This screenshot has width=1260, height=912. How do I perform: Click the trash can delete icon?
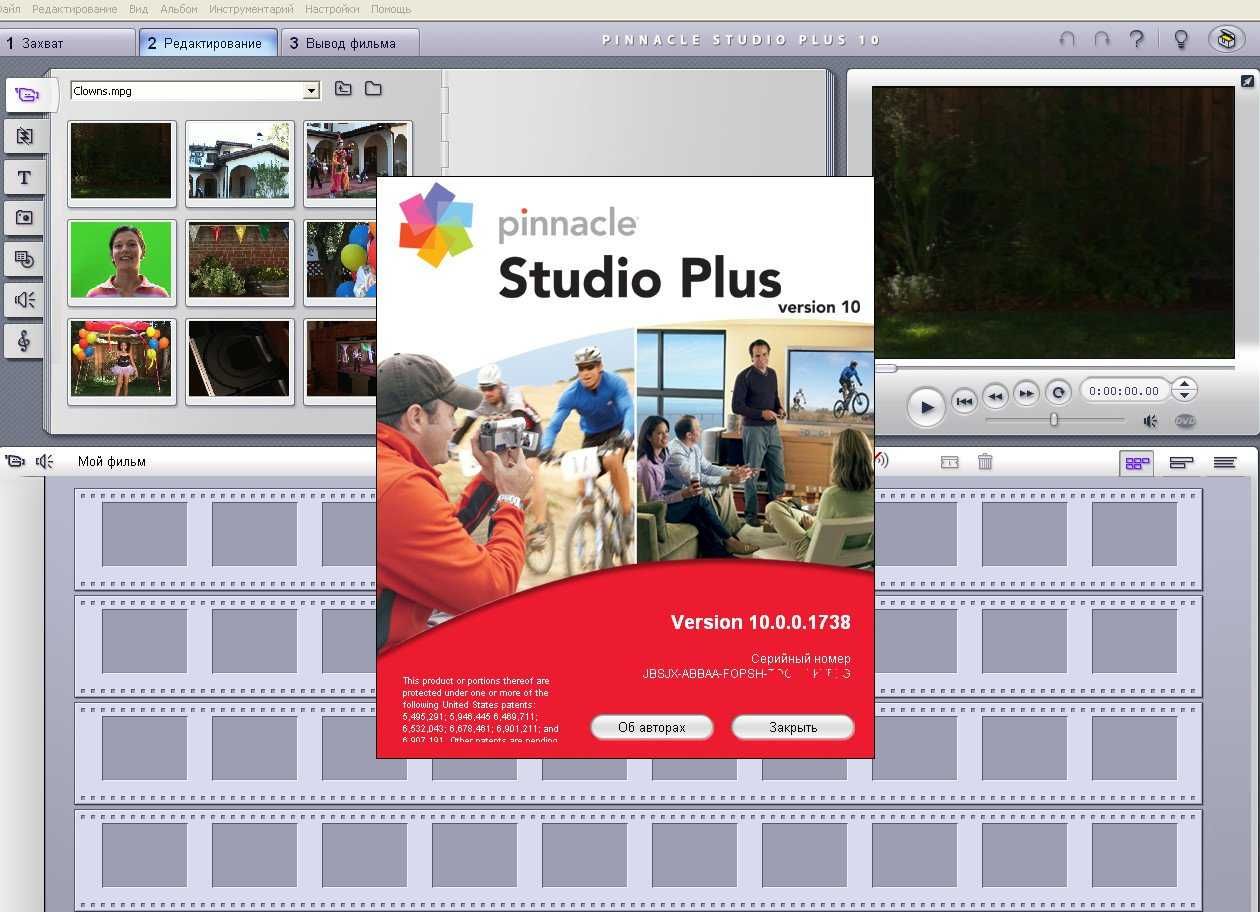(985, 461)
